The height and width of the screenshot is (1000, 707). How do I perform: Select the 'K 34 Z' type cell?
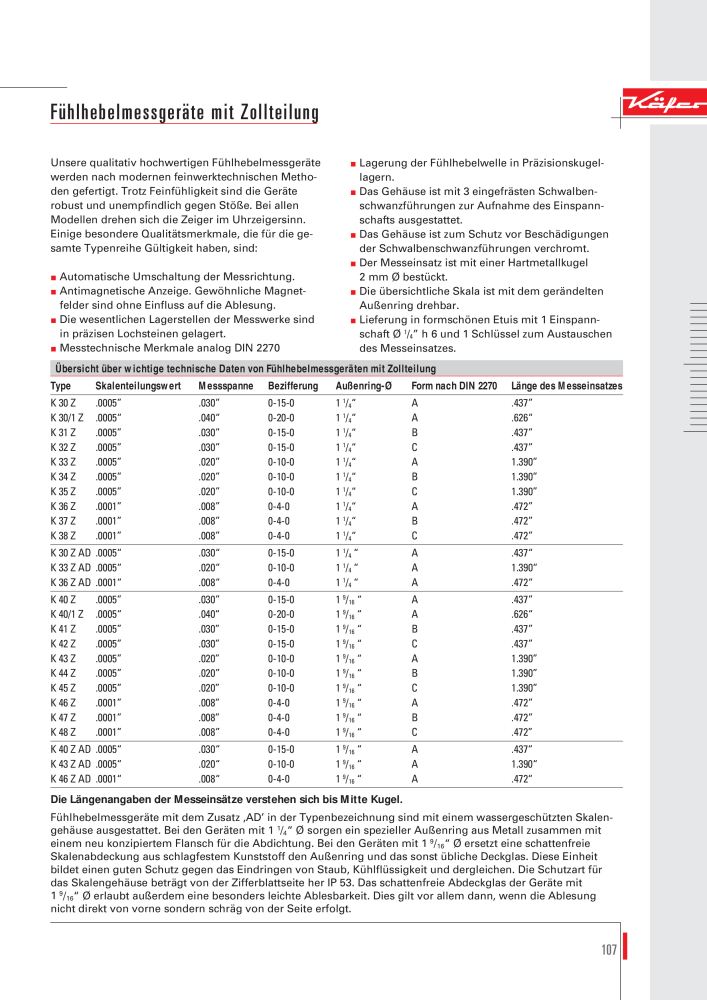click(x=63, y=477)
